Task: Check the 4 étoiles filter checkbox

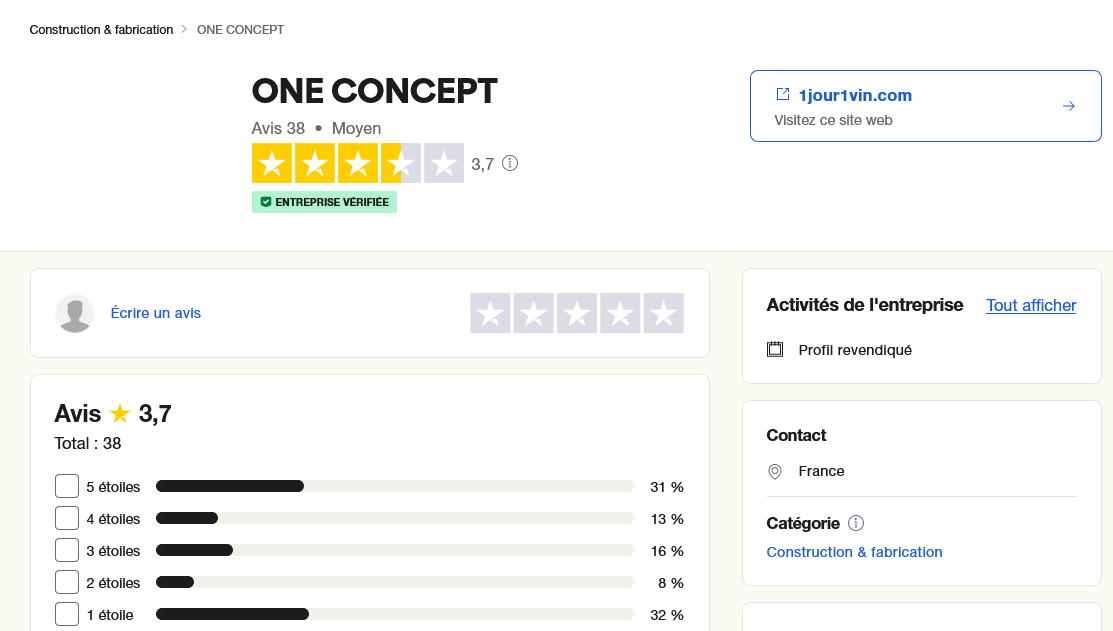Action: pyautogui.click(x=67, y=519)
